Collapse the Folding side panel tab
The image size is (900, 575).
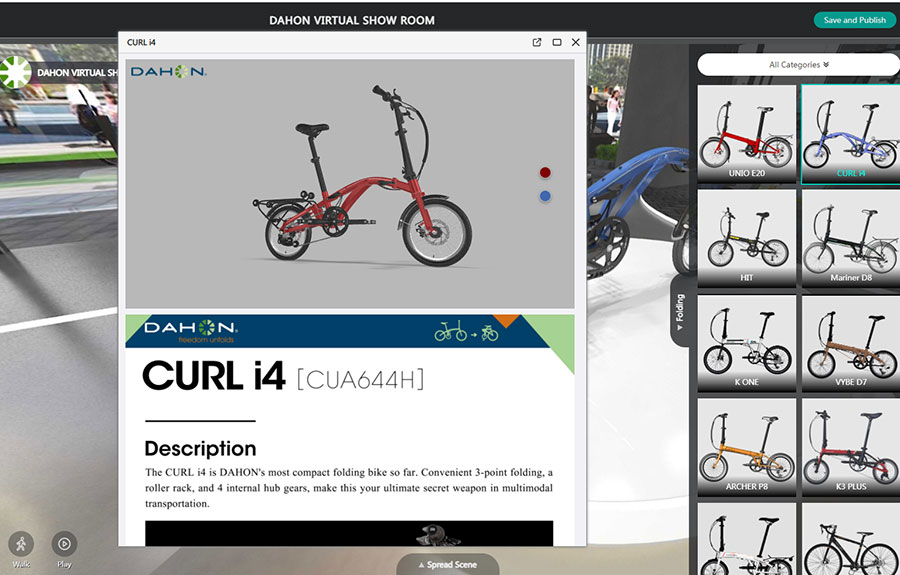(680, 310)
